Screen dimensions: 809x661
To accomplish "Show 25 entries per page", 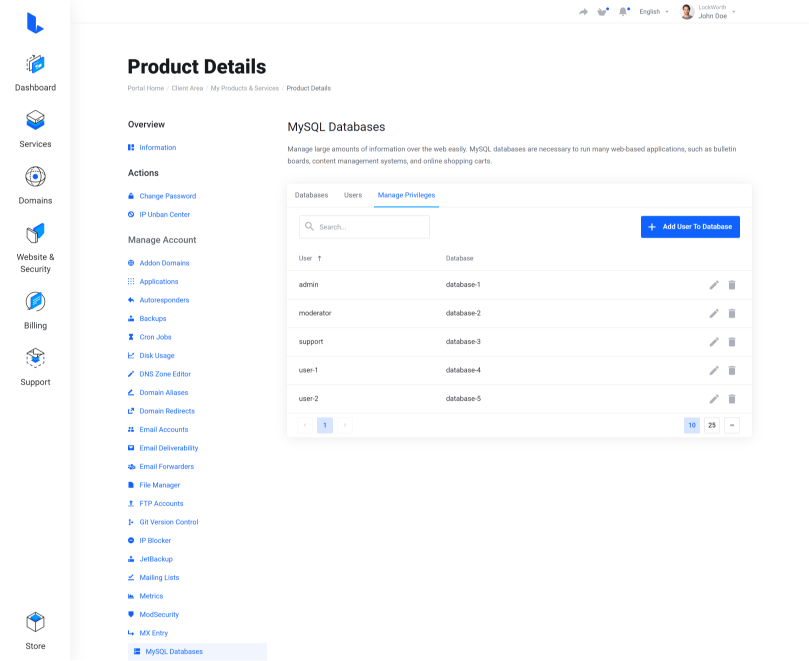I will [712, 425].
